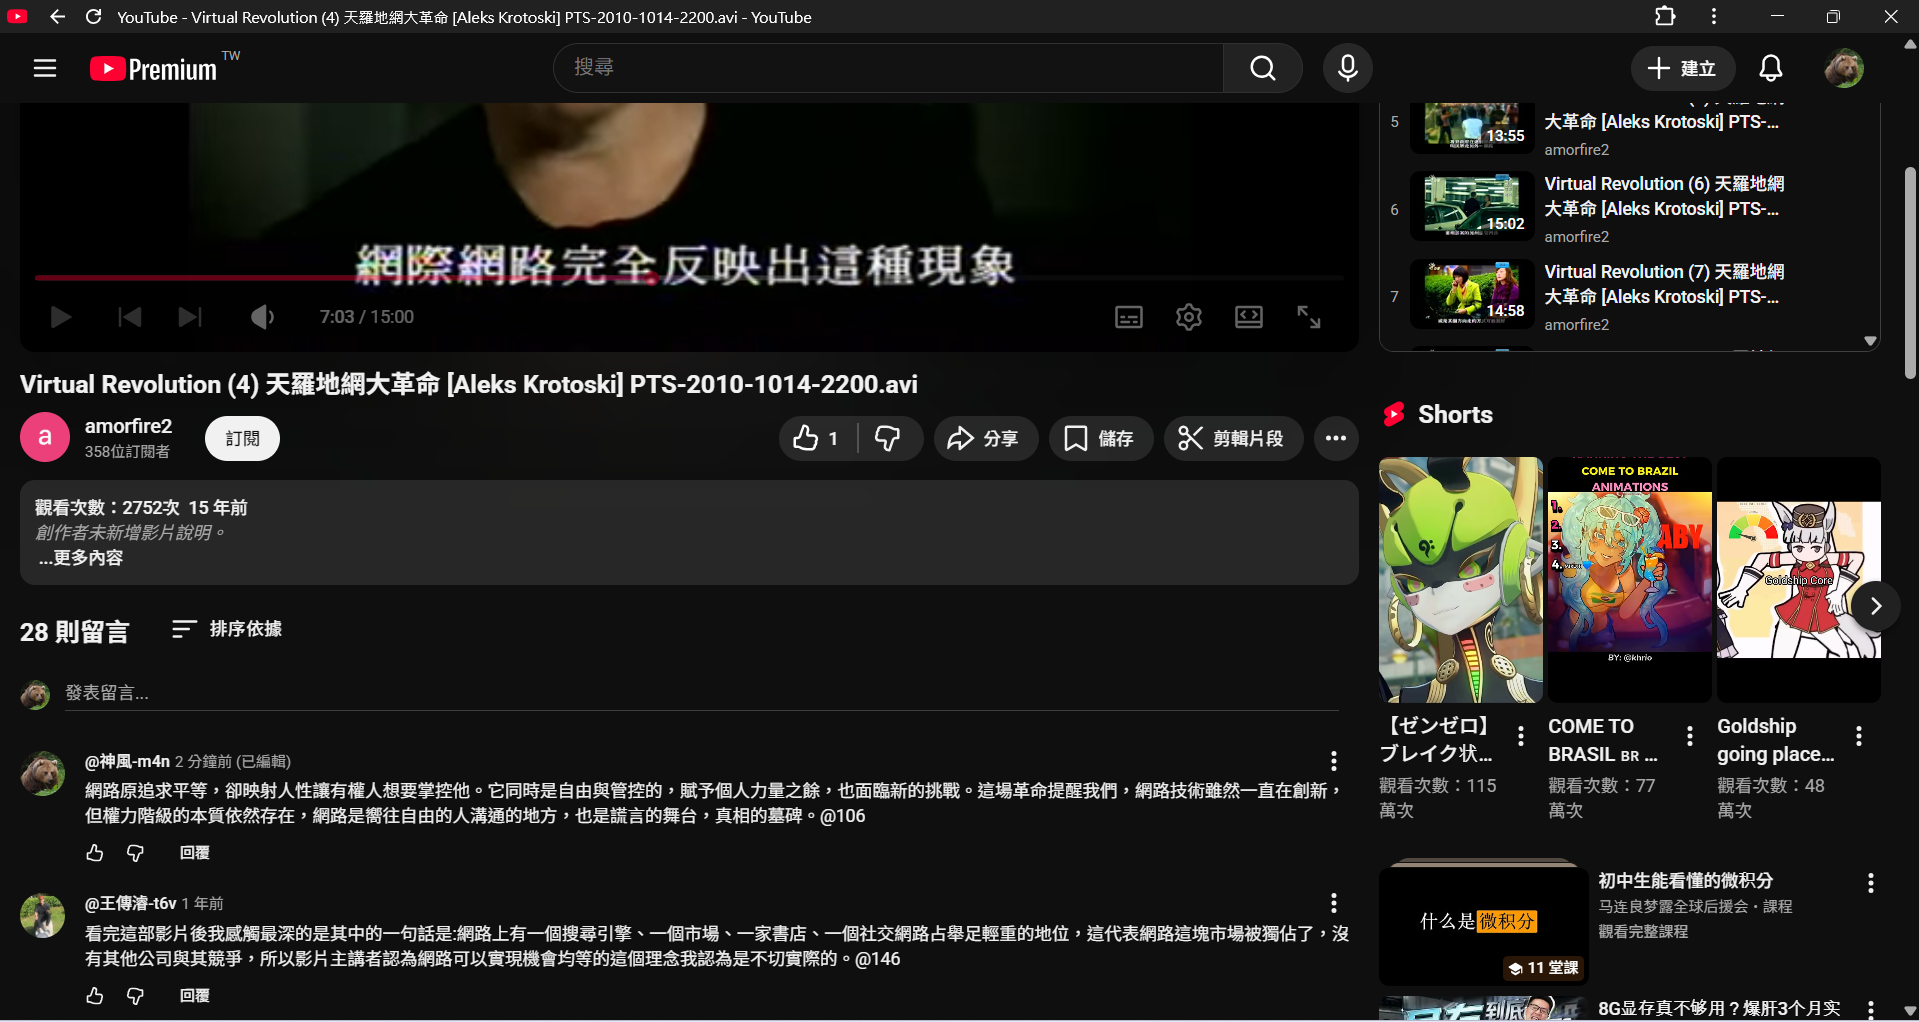Click the 發表留言 comment input field
1919x1022 pixels.
coord(700,693)
